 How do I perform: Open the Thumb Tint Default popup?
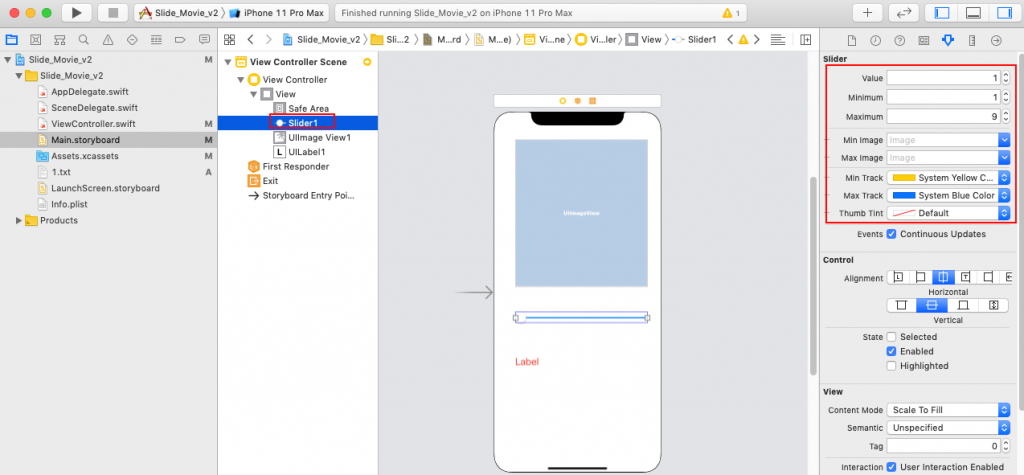(948, 213)
